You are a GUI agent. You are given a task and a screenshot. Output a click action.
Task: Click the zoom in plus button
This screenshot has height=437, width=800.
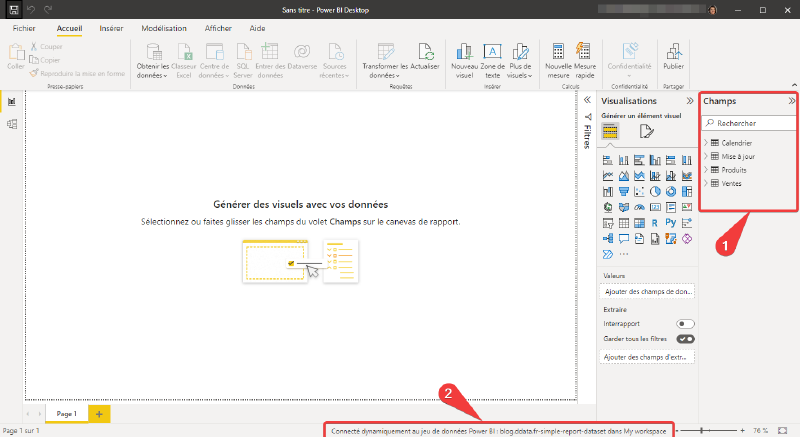tap(742, 431)
